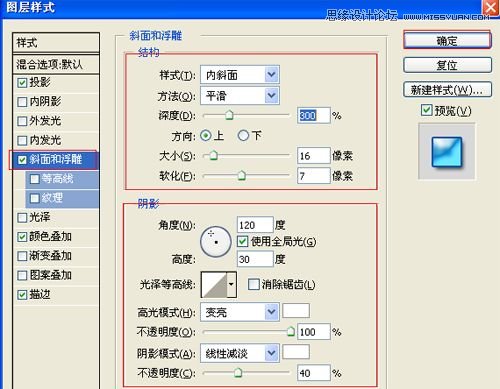The width and height of the screenshot is (500, 389).
Task: Click the shadow opacity field showing 40
Action: pyautogui.click(x=313, y=373)
